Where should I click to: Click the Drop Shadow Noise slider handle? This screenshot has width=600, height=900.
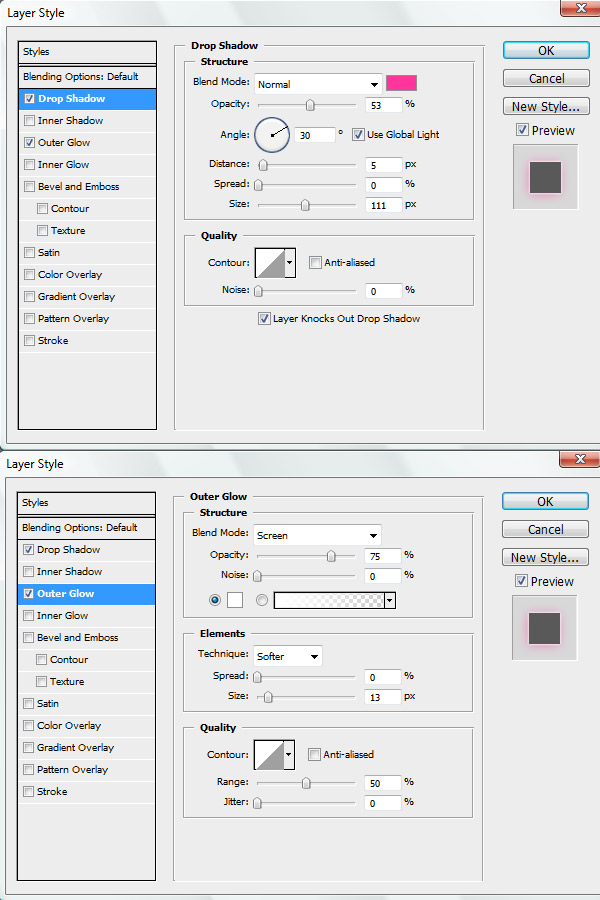pos(258,291)
